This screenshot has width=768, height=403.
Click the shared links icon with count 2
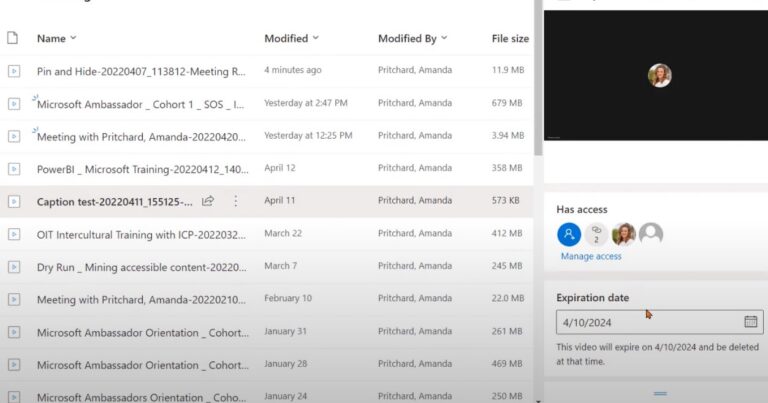click(597, 235)
